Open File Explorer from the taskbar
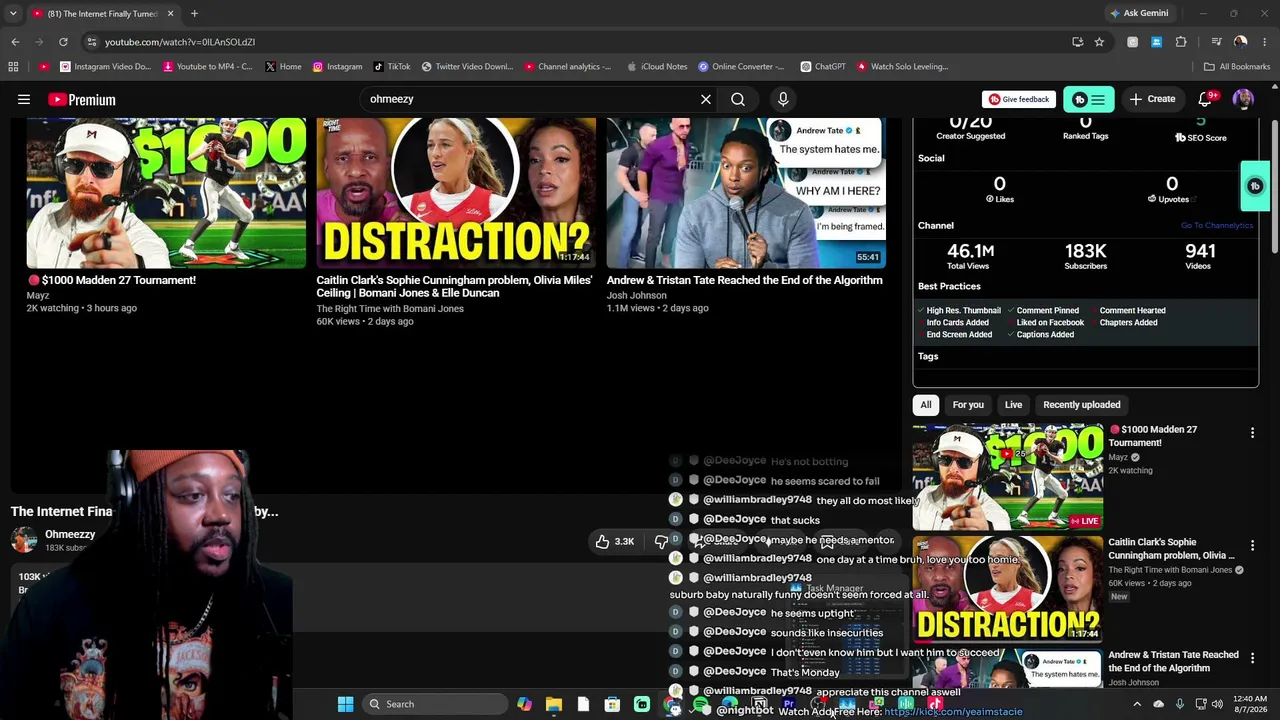1280x720 pixels. pyautogui.click(x=554, y=704)
